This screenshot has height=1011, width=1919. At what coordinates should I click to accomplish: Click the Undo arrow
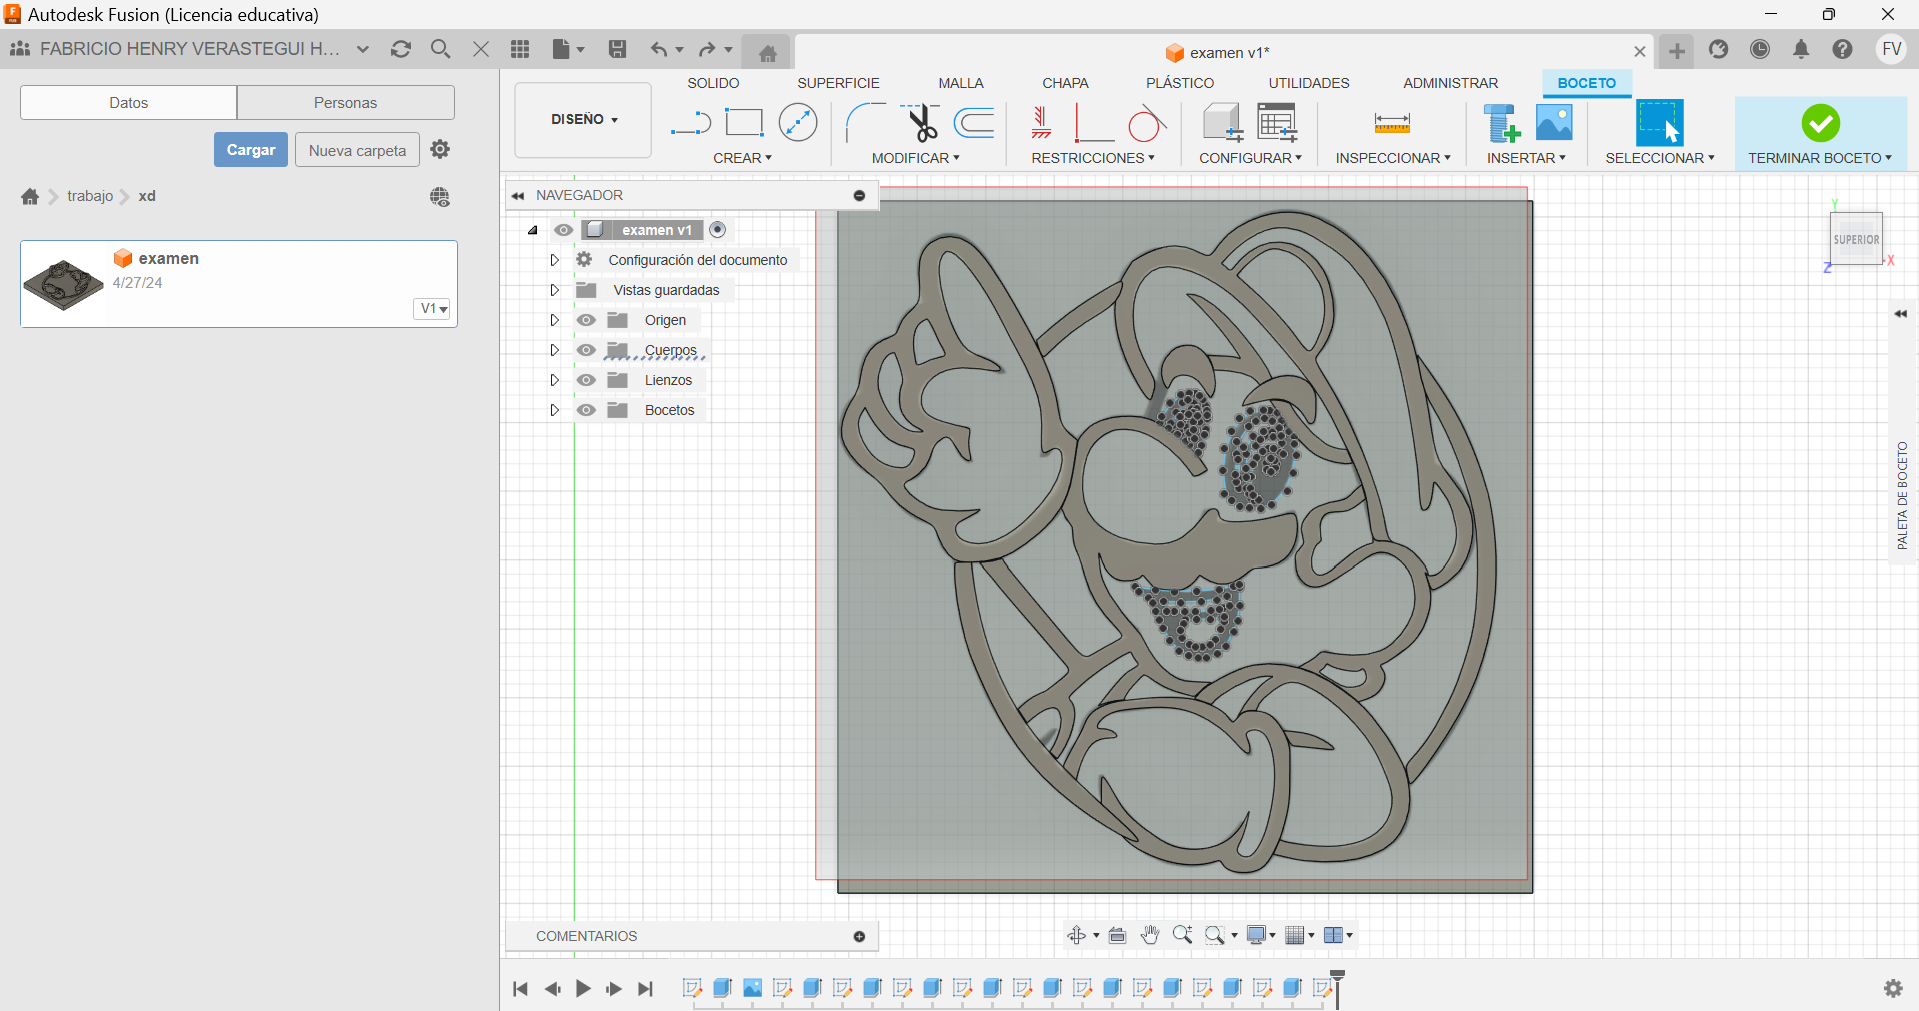tap(658, 49)
